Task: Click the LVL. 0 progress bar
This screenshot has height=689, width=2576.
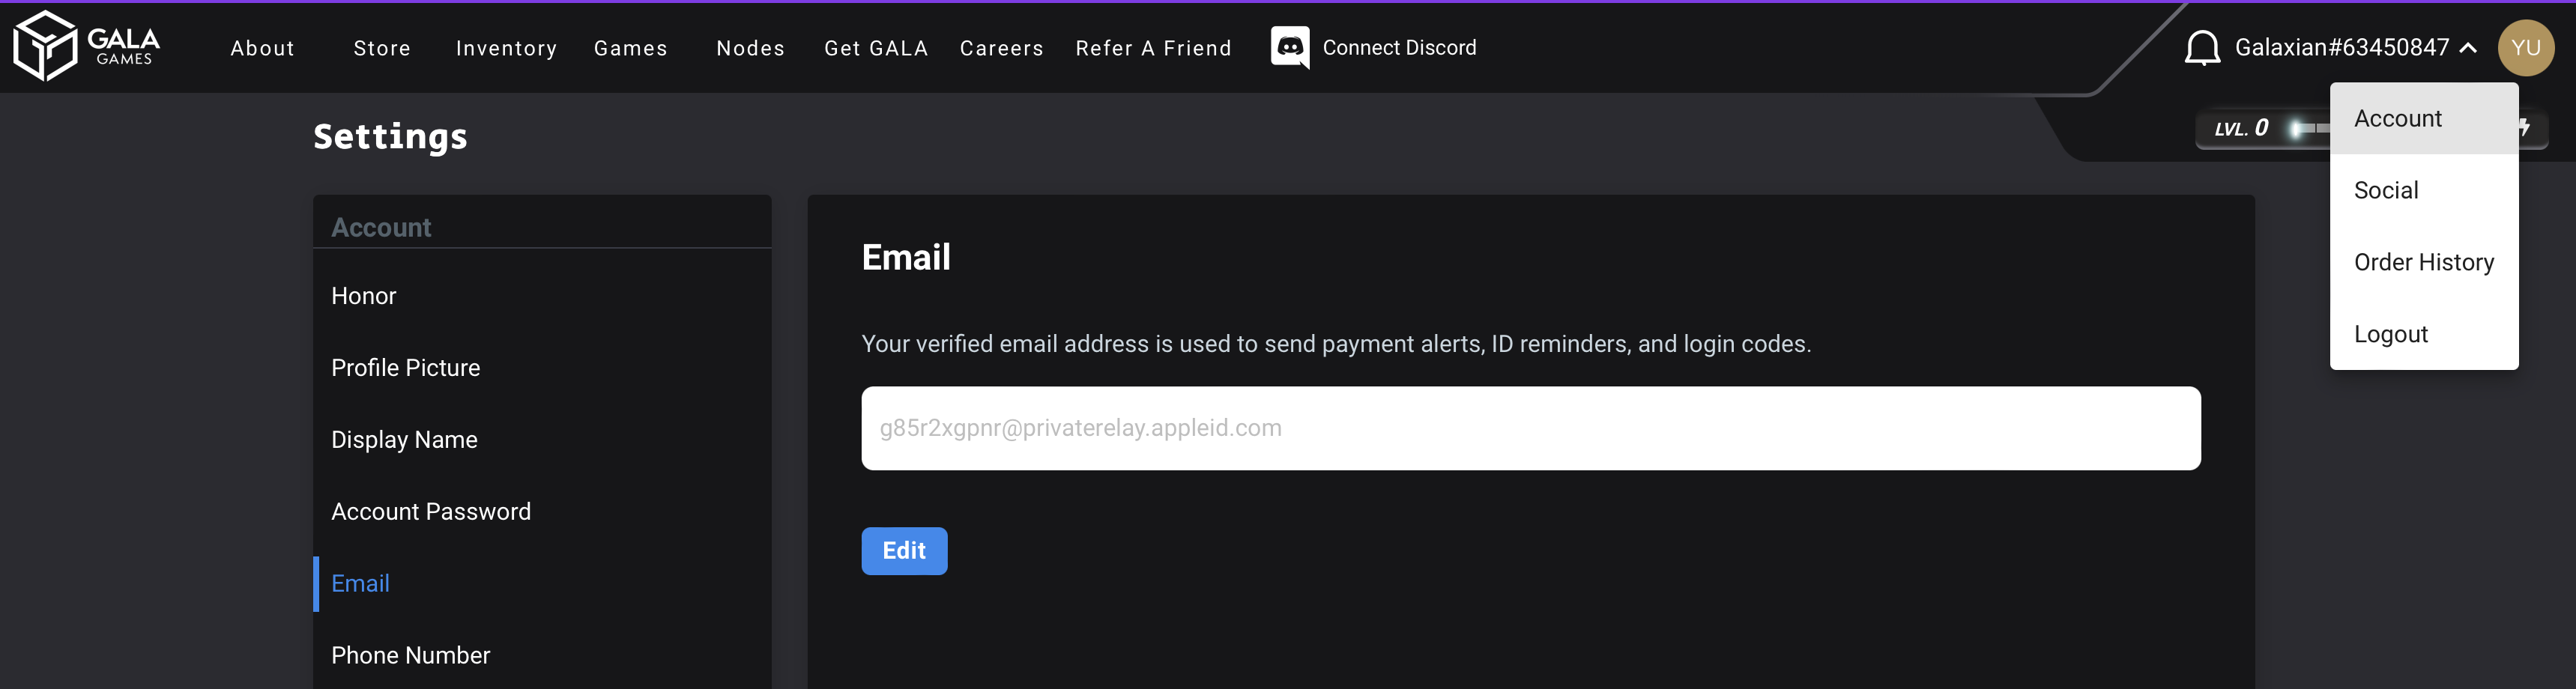Action: point(2310,128)
